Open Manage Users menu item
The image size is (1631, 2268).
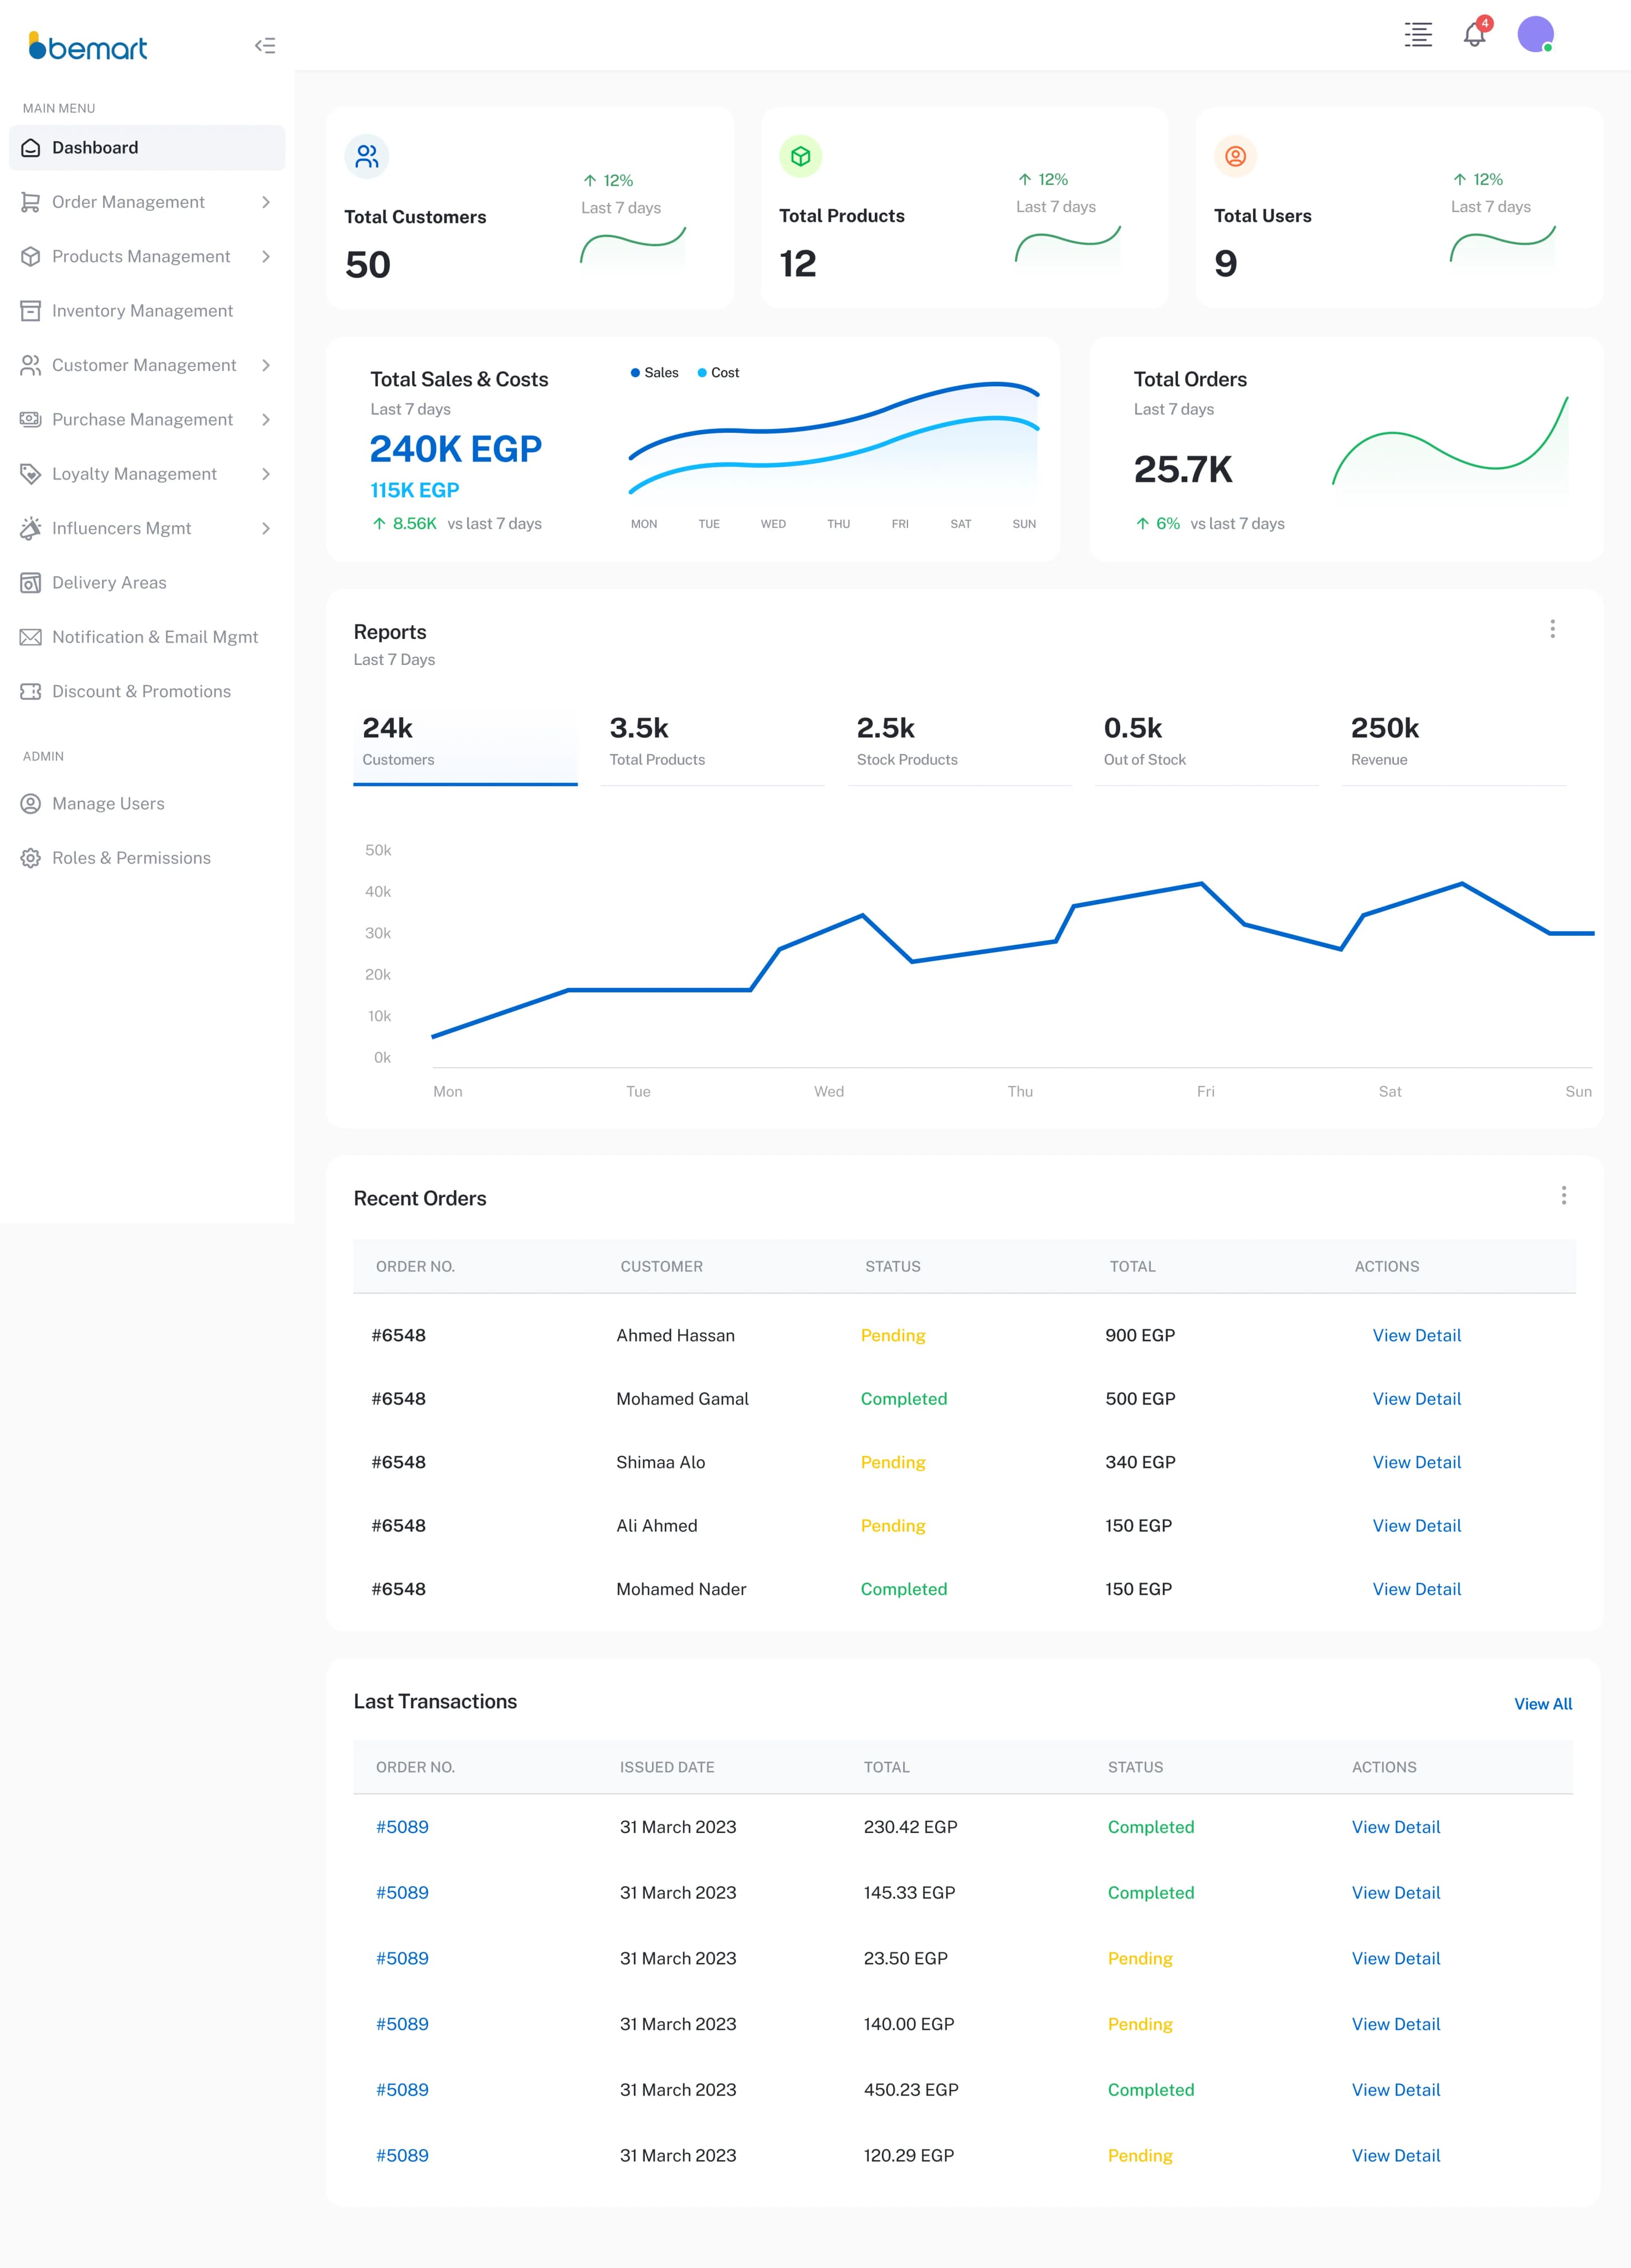point(147,804)
